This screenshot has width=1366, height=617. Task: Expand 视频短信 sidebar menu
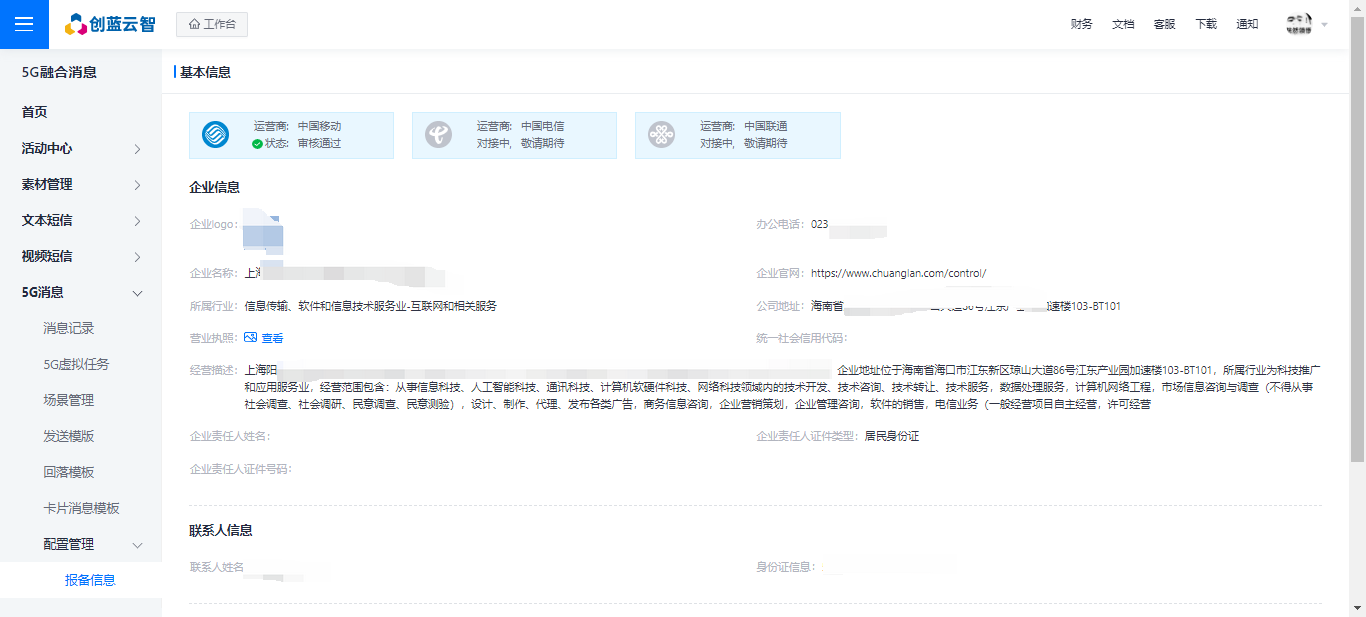click(81, 256)
